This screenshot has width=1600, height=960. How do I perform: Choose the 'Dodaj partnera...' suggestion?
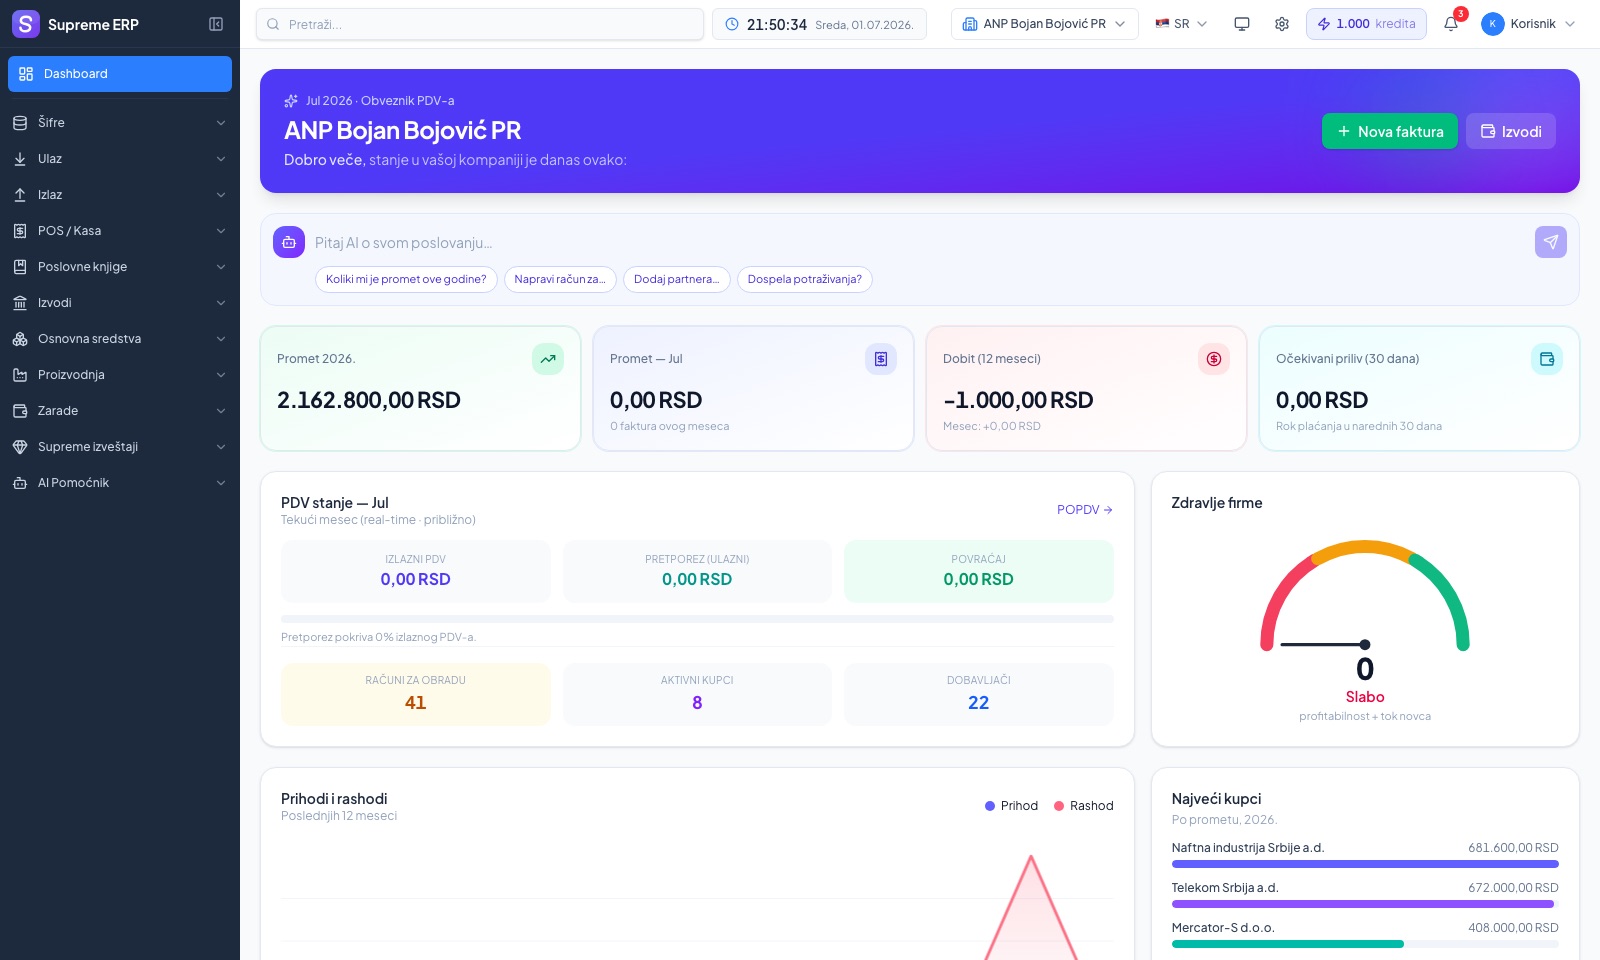point(677,279)
